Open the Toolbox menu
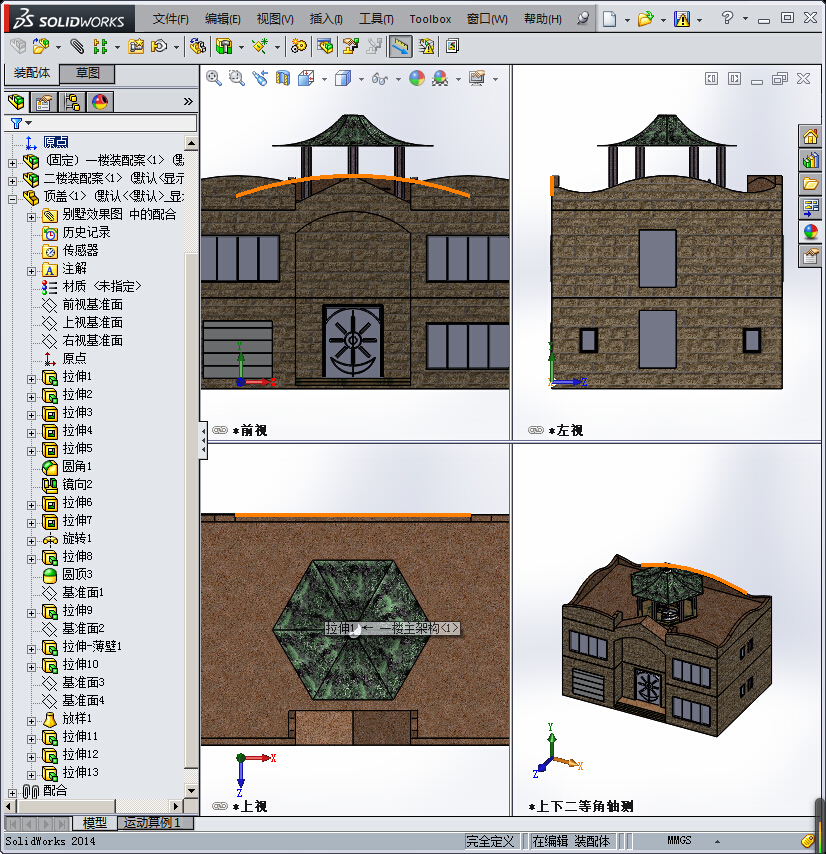 point(430,19)
